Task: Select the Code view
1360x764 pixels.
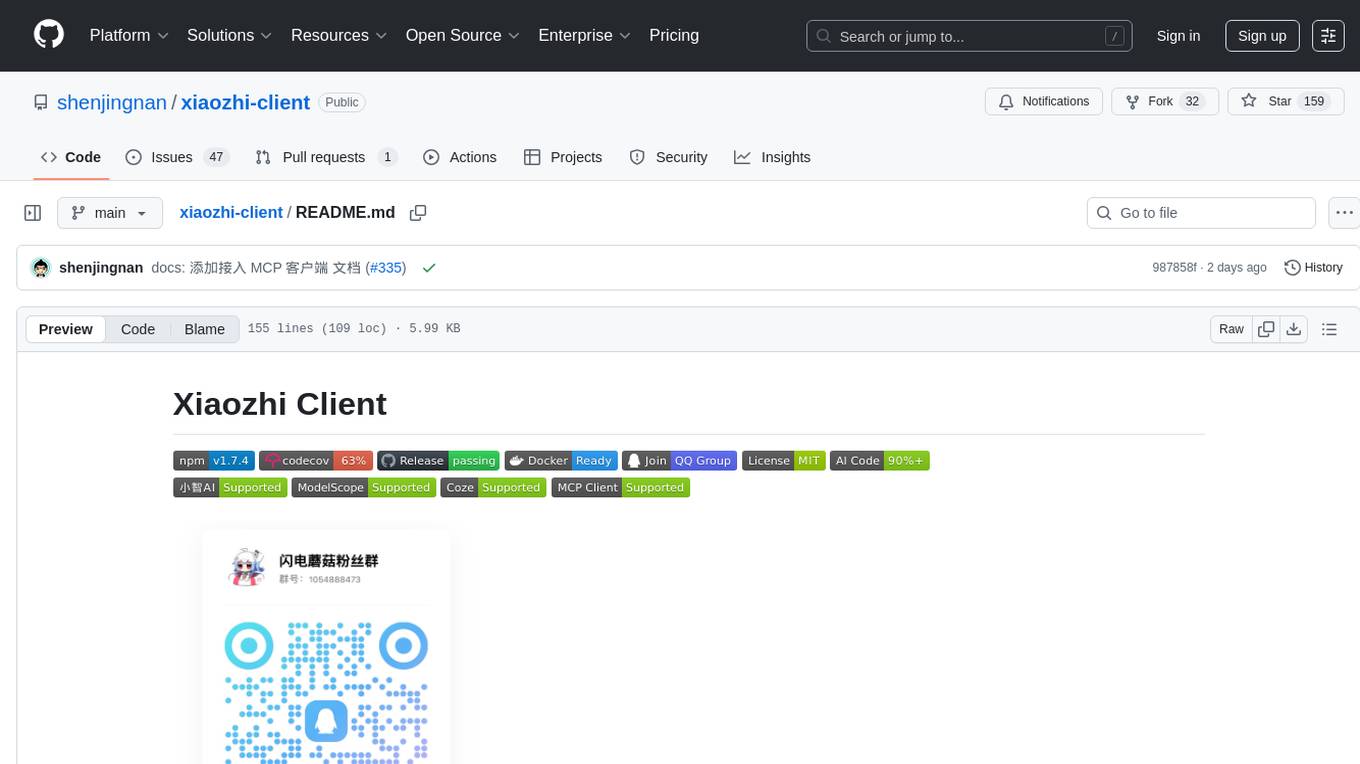Action: point(138,329)
